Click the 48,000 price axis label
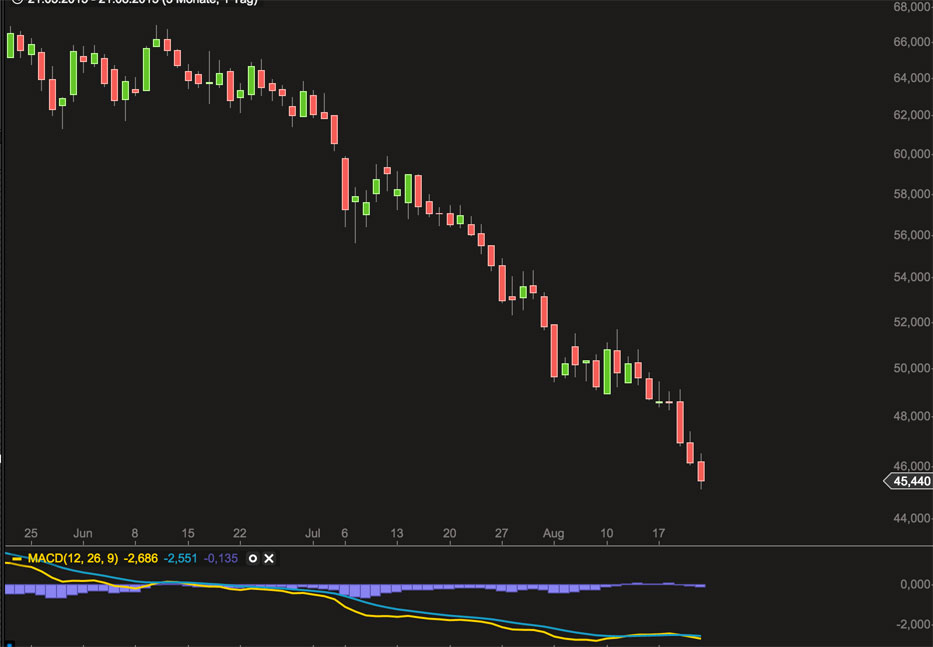Screen dimensions: 933x647 (912, 415)
